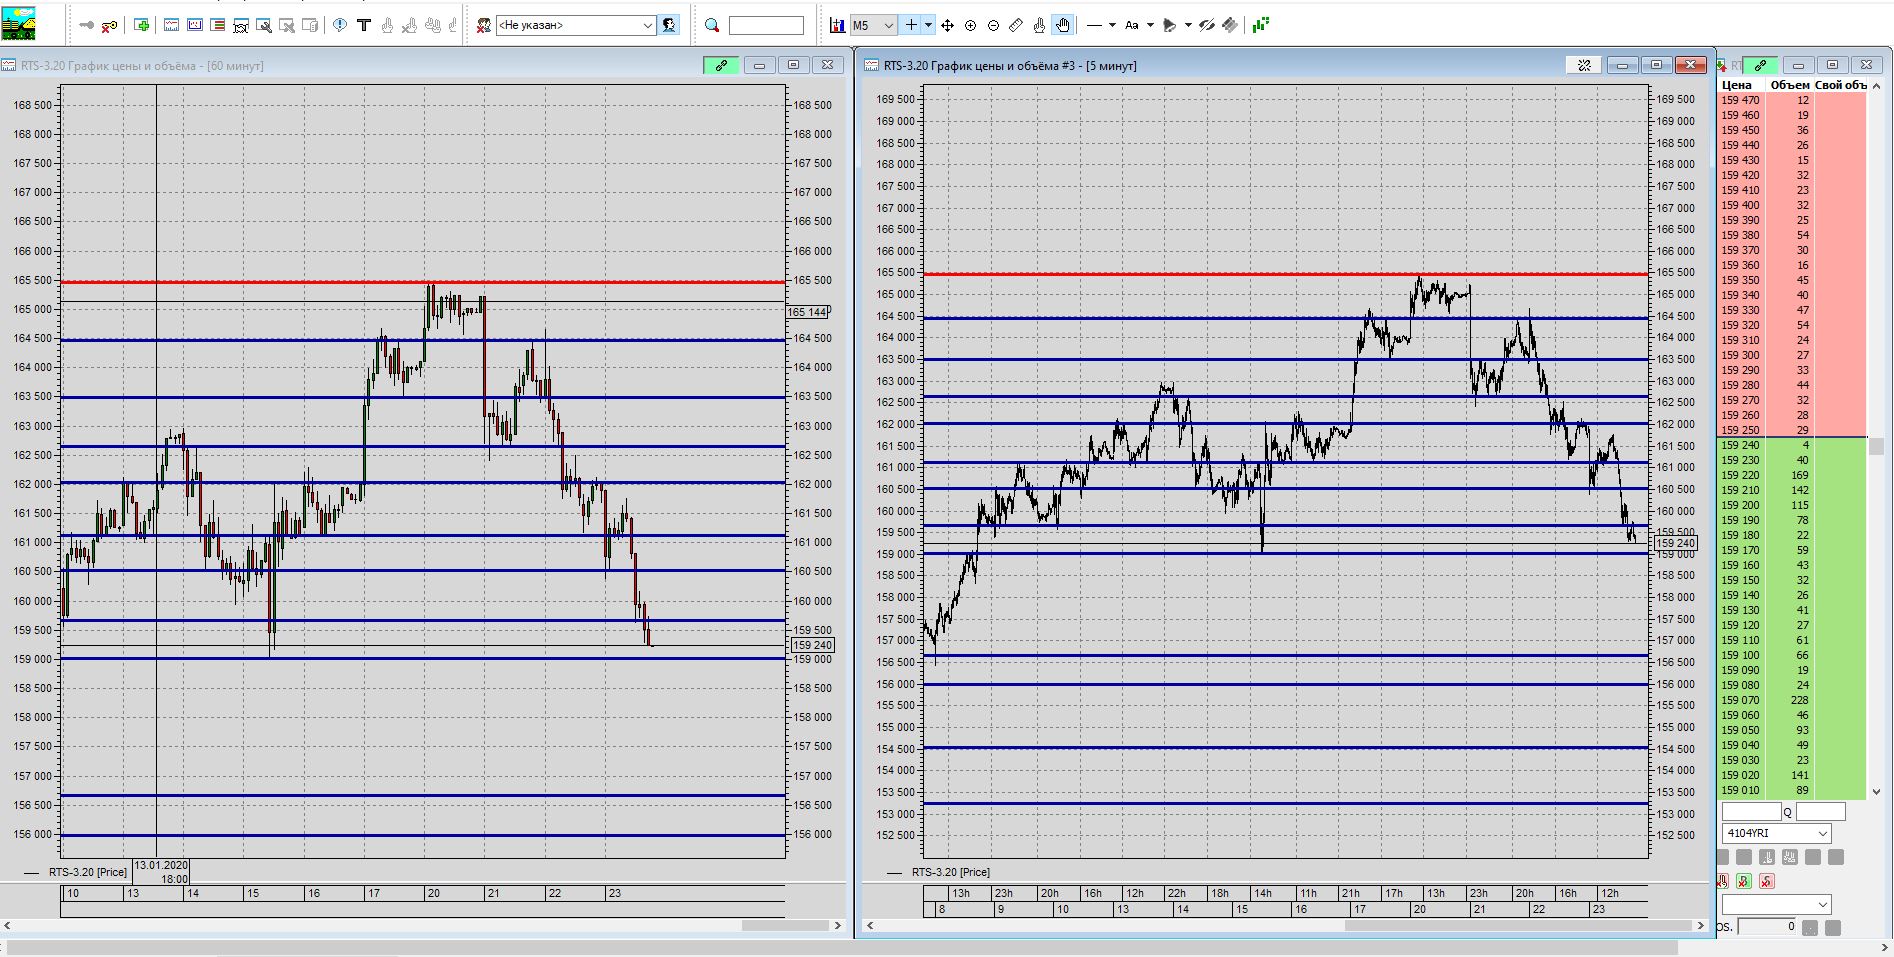Click the best bid row at 159 240
This screenshot has height=957, width=1894.
[1793, 445]
